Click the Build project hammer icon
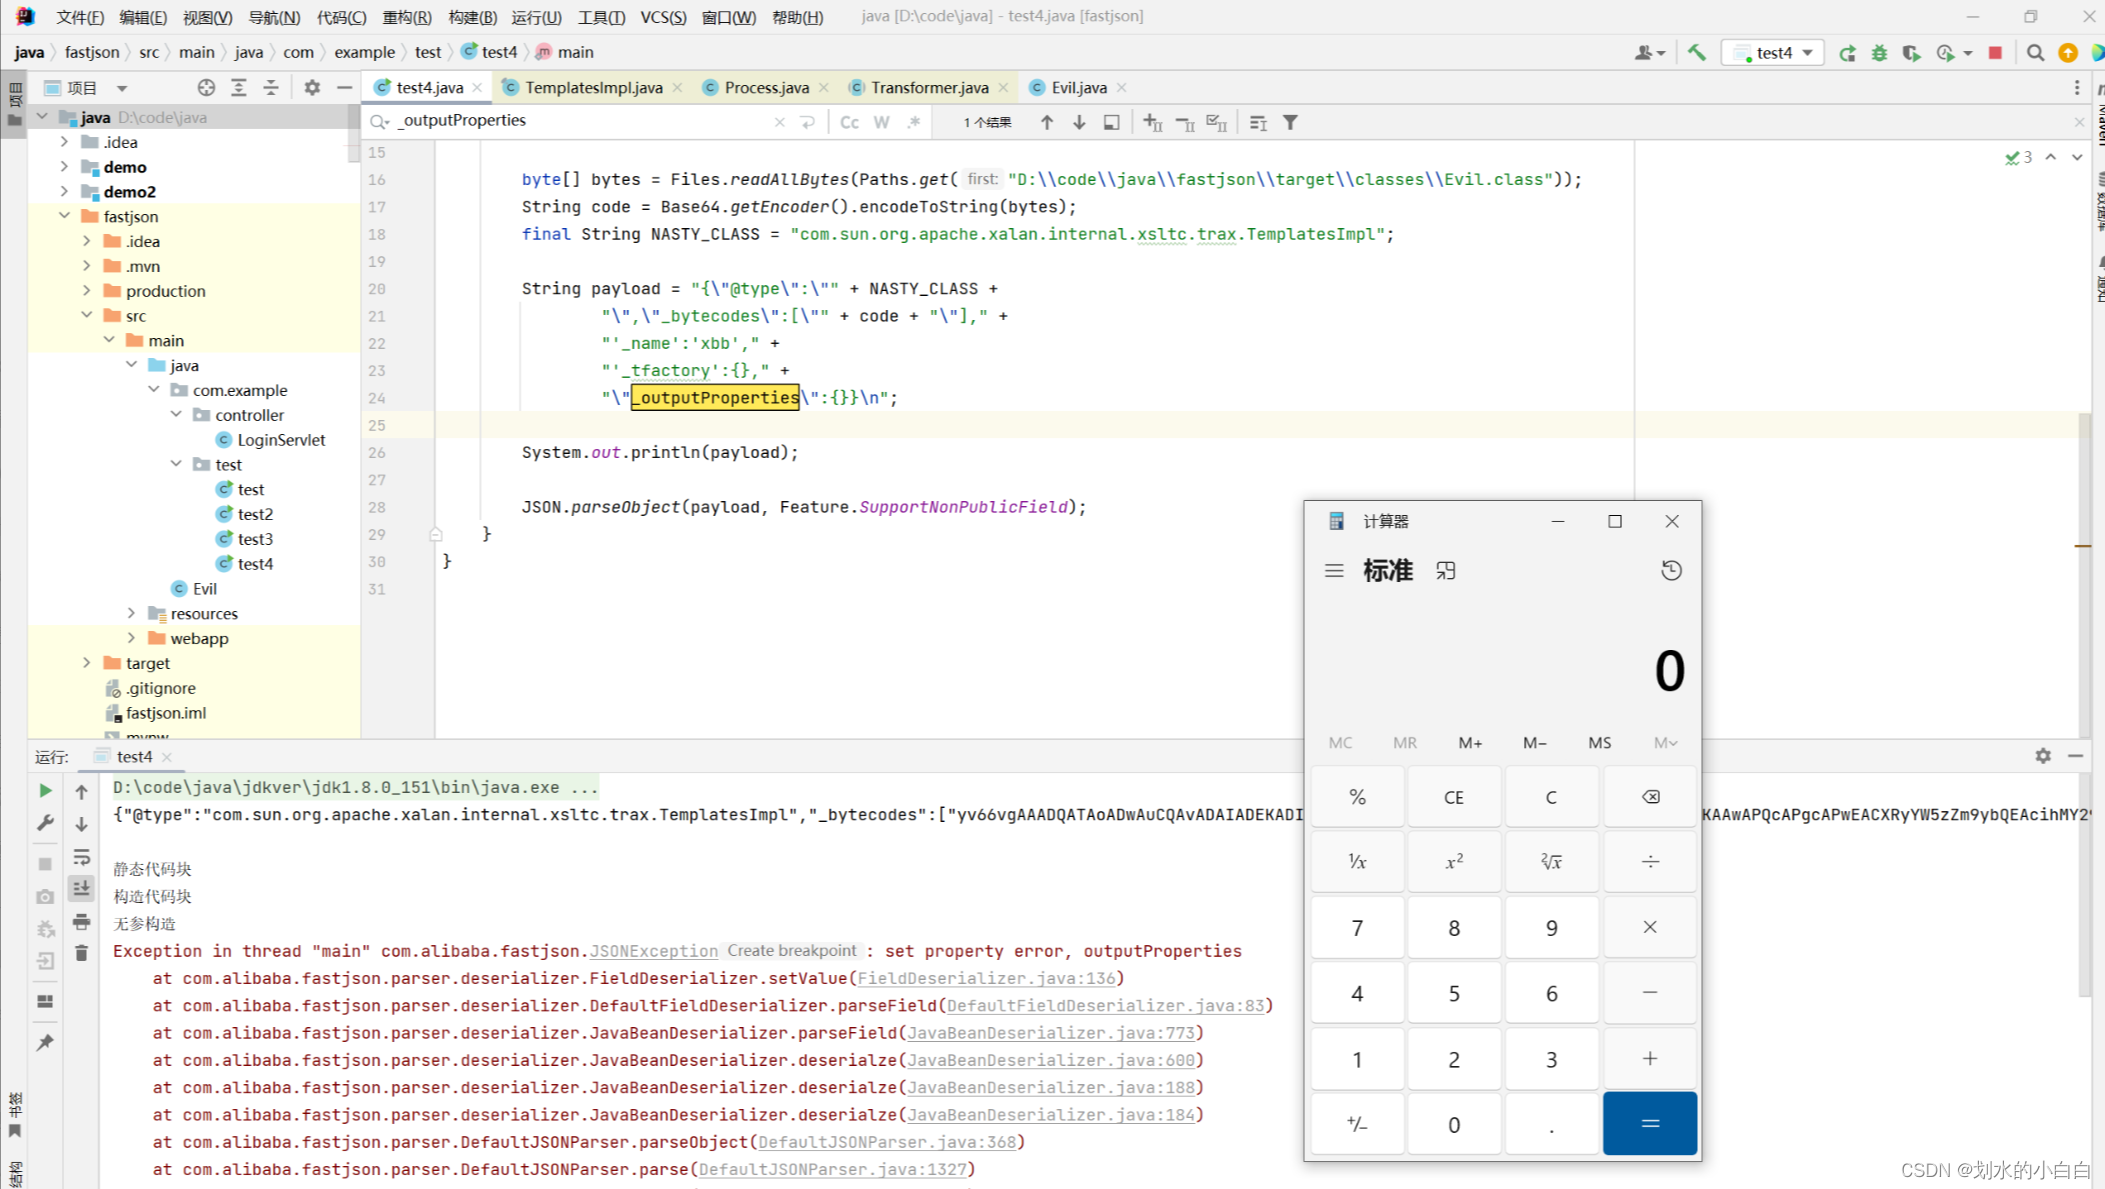The image size is (2105, 1189). (x=1697, y=53)
